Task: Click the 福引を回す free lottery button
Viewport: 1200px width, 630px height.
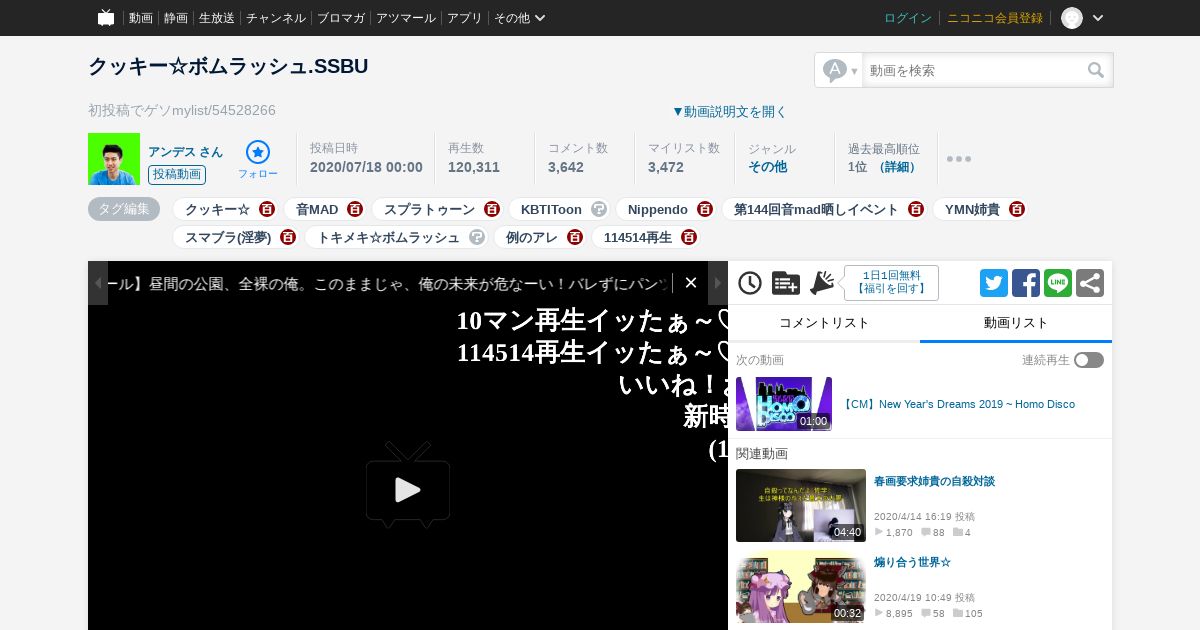Action: [891, 283]
